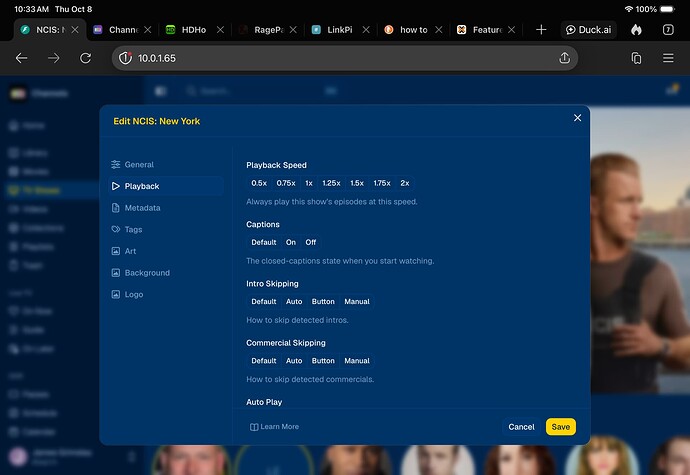Viewport: 690px width, 475px height.
Task: Set Commercial Skipping to Auto
Action: point(294,361)
